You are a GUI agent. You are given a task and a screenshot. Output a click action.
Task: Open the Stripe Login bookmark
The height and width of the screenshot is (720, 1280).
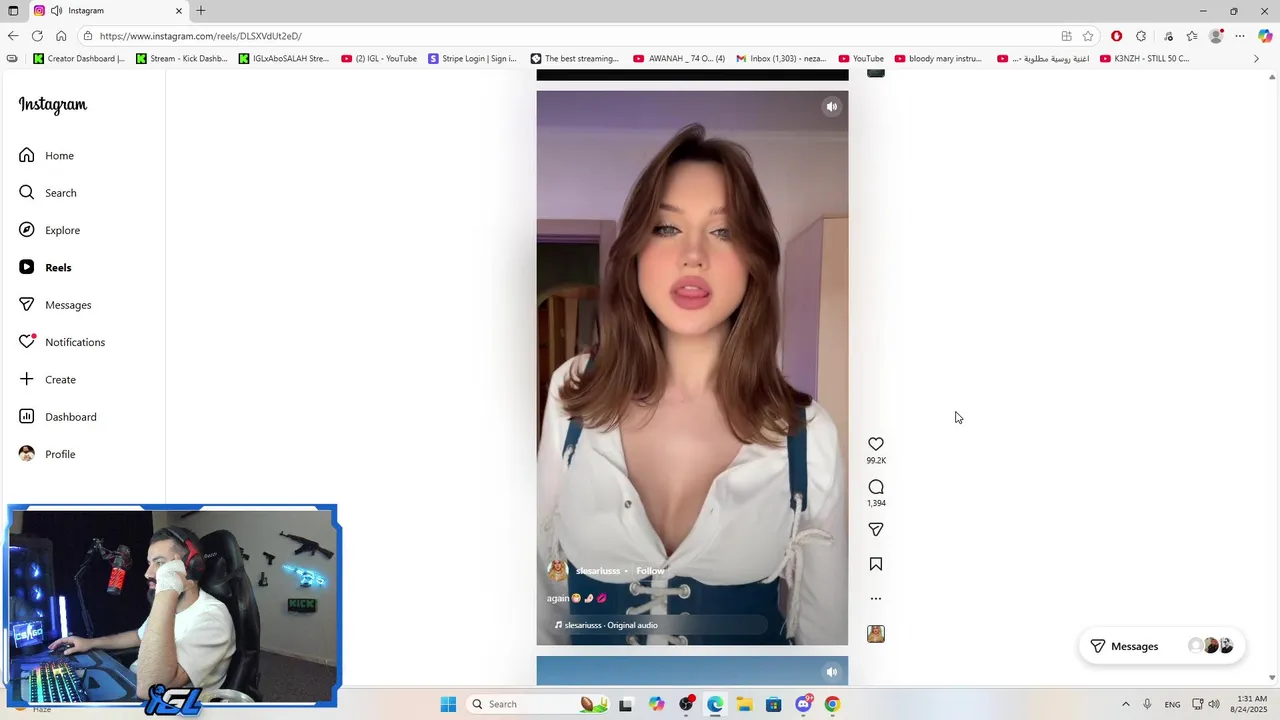tap(472, 59)
